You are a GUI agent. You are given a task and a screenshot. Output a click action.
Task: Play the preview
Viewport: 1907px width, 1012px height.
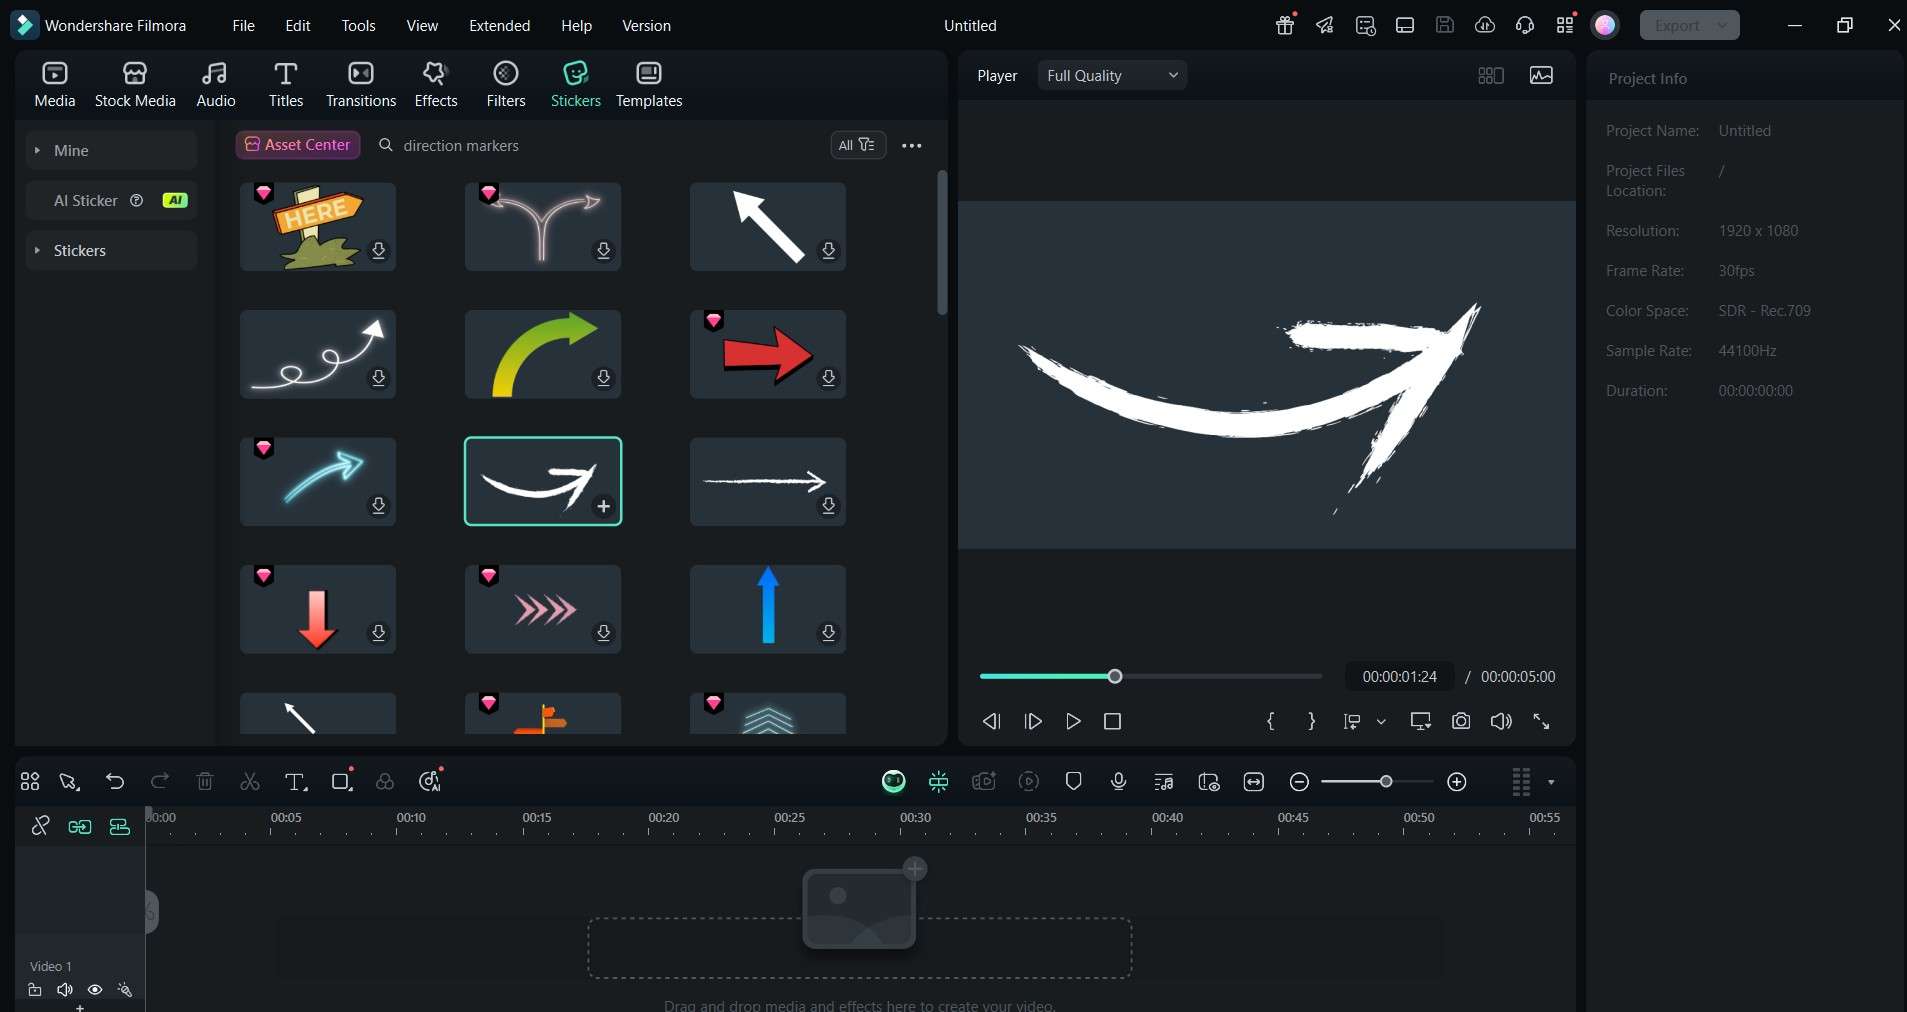(x=1073, y=721)
